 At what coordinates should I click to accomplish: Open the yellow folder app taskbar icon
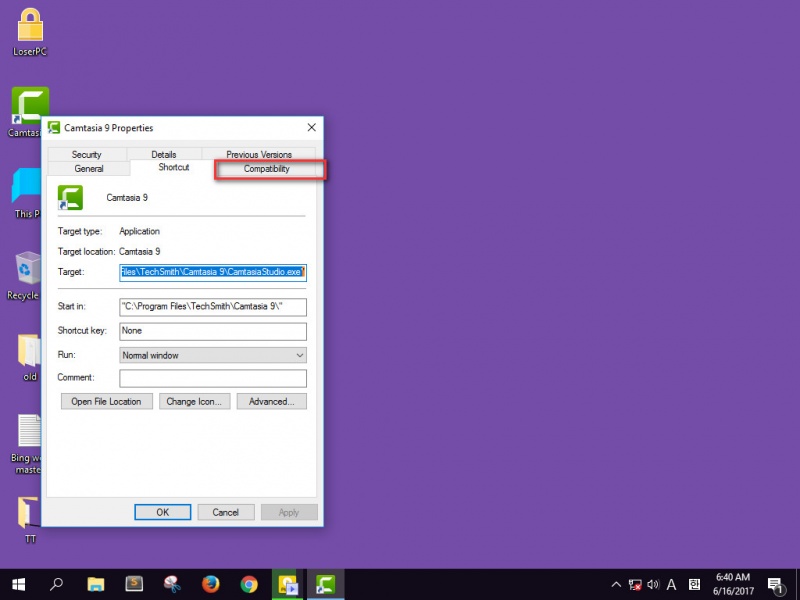click(287, 584)
